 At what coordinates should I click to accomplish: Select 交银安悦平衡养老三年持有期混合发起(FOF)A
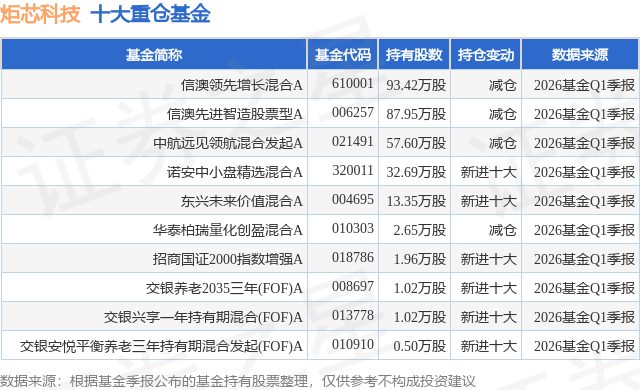[x=161, y=346]
